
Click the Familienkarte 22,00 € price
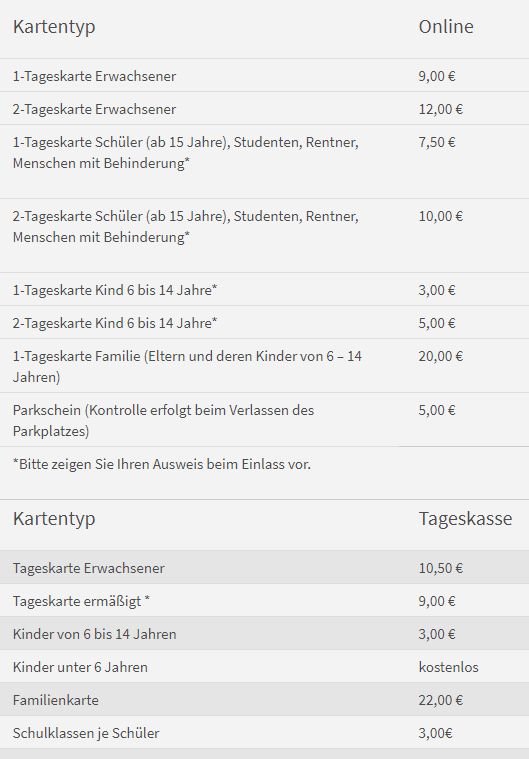[x=440, y=699]
